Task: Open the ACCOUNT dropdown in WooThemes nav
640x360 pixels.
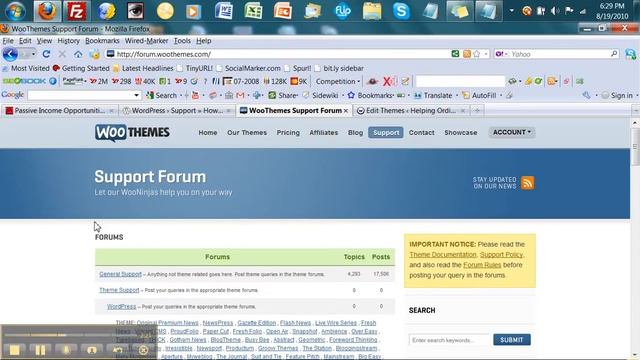Action: (x=511, y=132)
